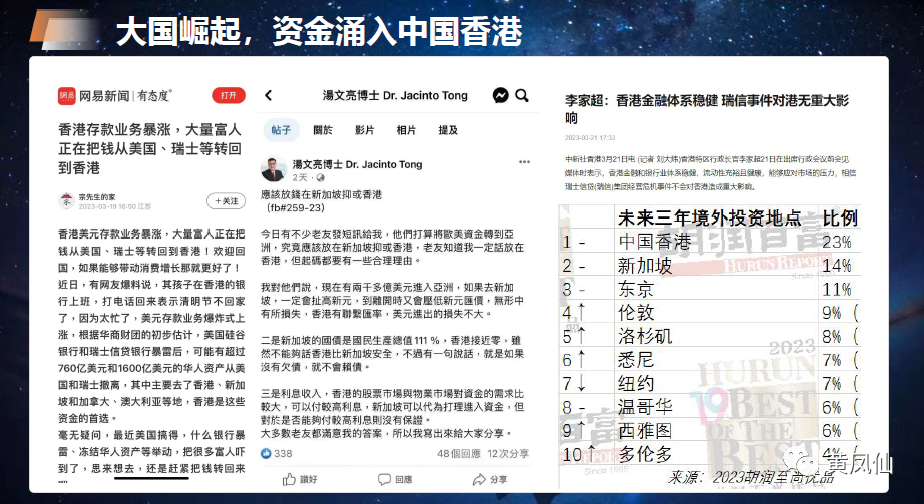
Task: Click the 纽约 row in ranking table
Action: coord(710,383)
